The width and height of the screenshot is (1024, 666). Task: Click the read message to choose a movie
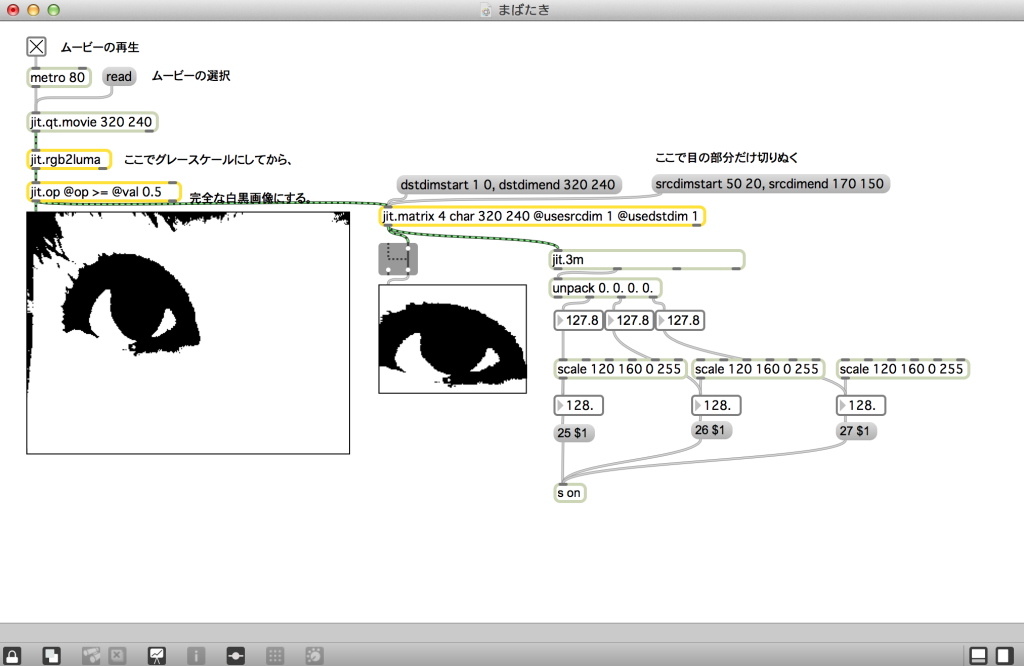118,76
